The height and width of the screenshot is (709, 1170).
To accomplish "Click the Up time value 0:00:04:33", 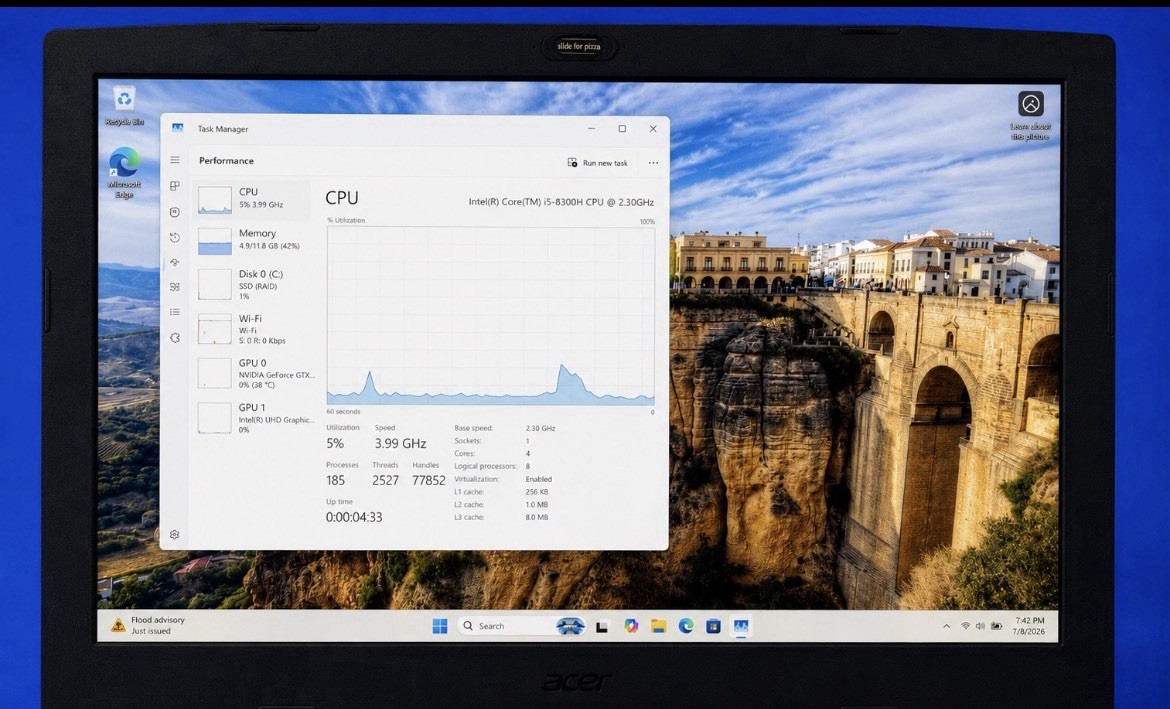I will point(354,516).
